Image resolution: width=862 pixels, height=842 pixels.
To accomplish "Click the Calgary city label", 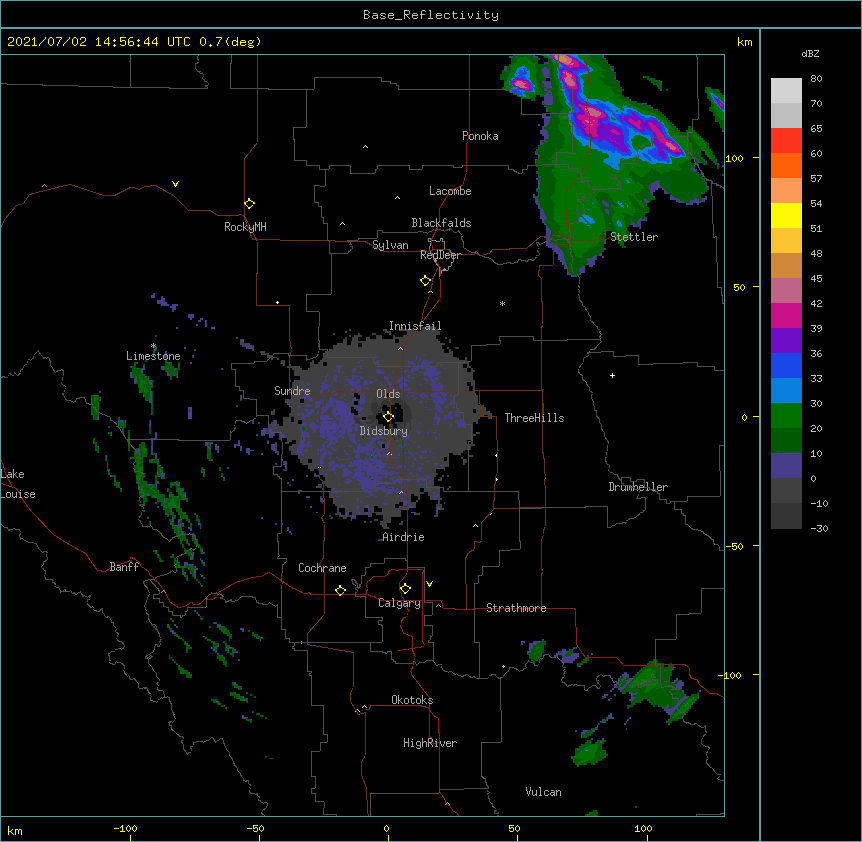I will [x=399, y=603].
